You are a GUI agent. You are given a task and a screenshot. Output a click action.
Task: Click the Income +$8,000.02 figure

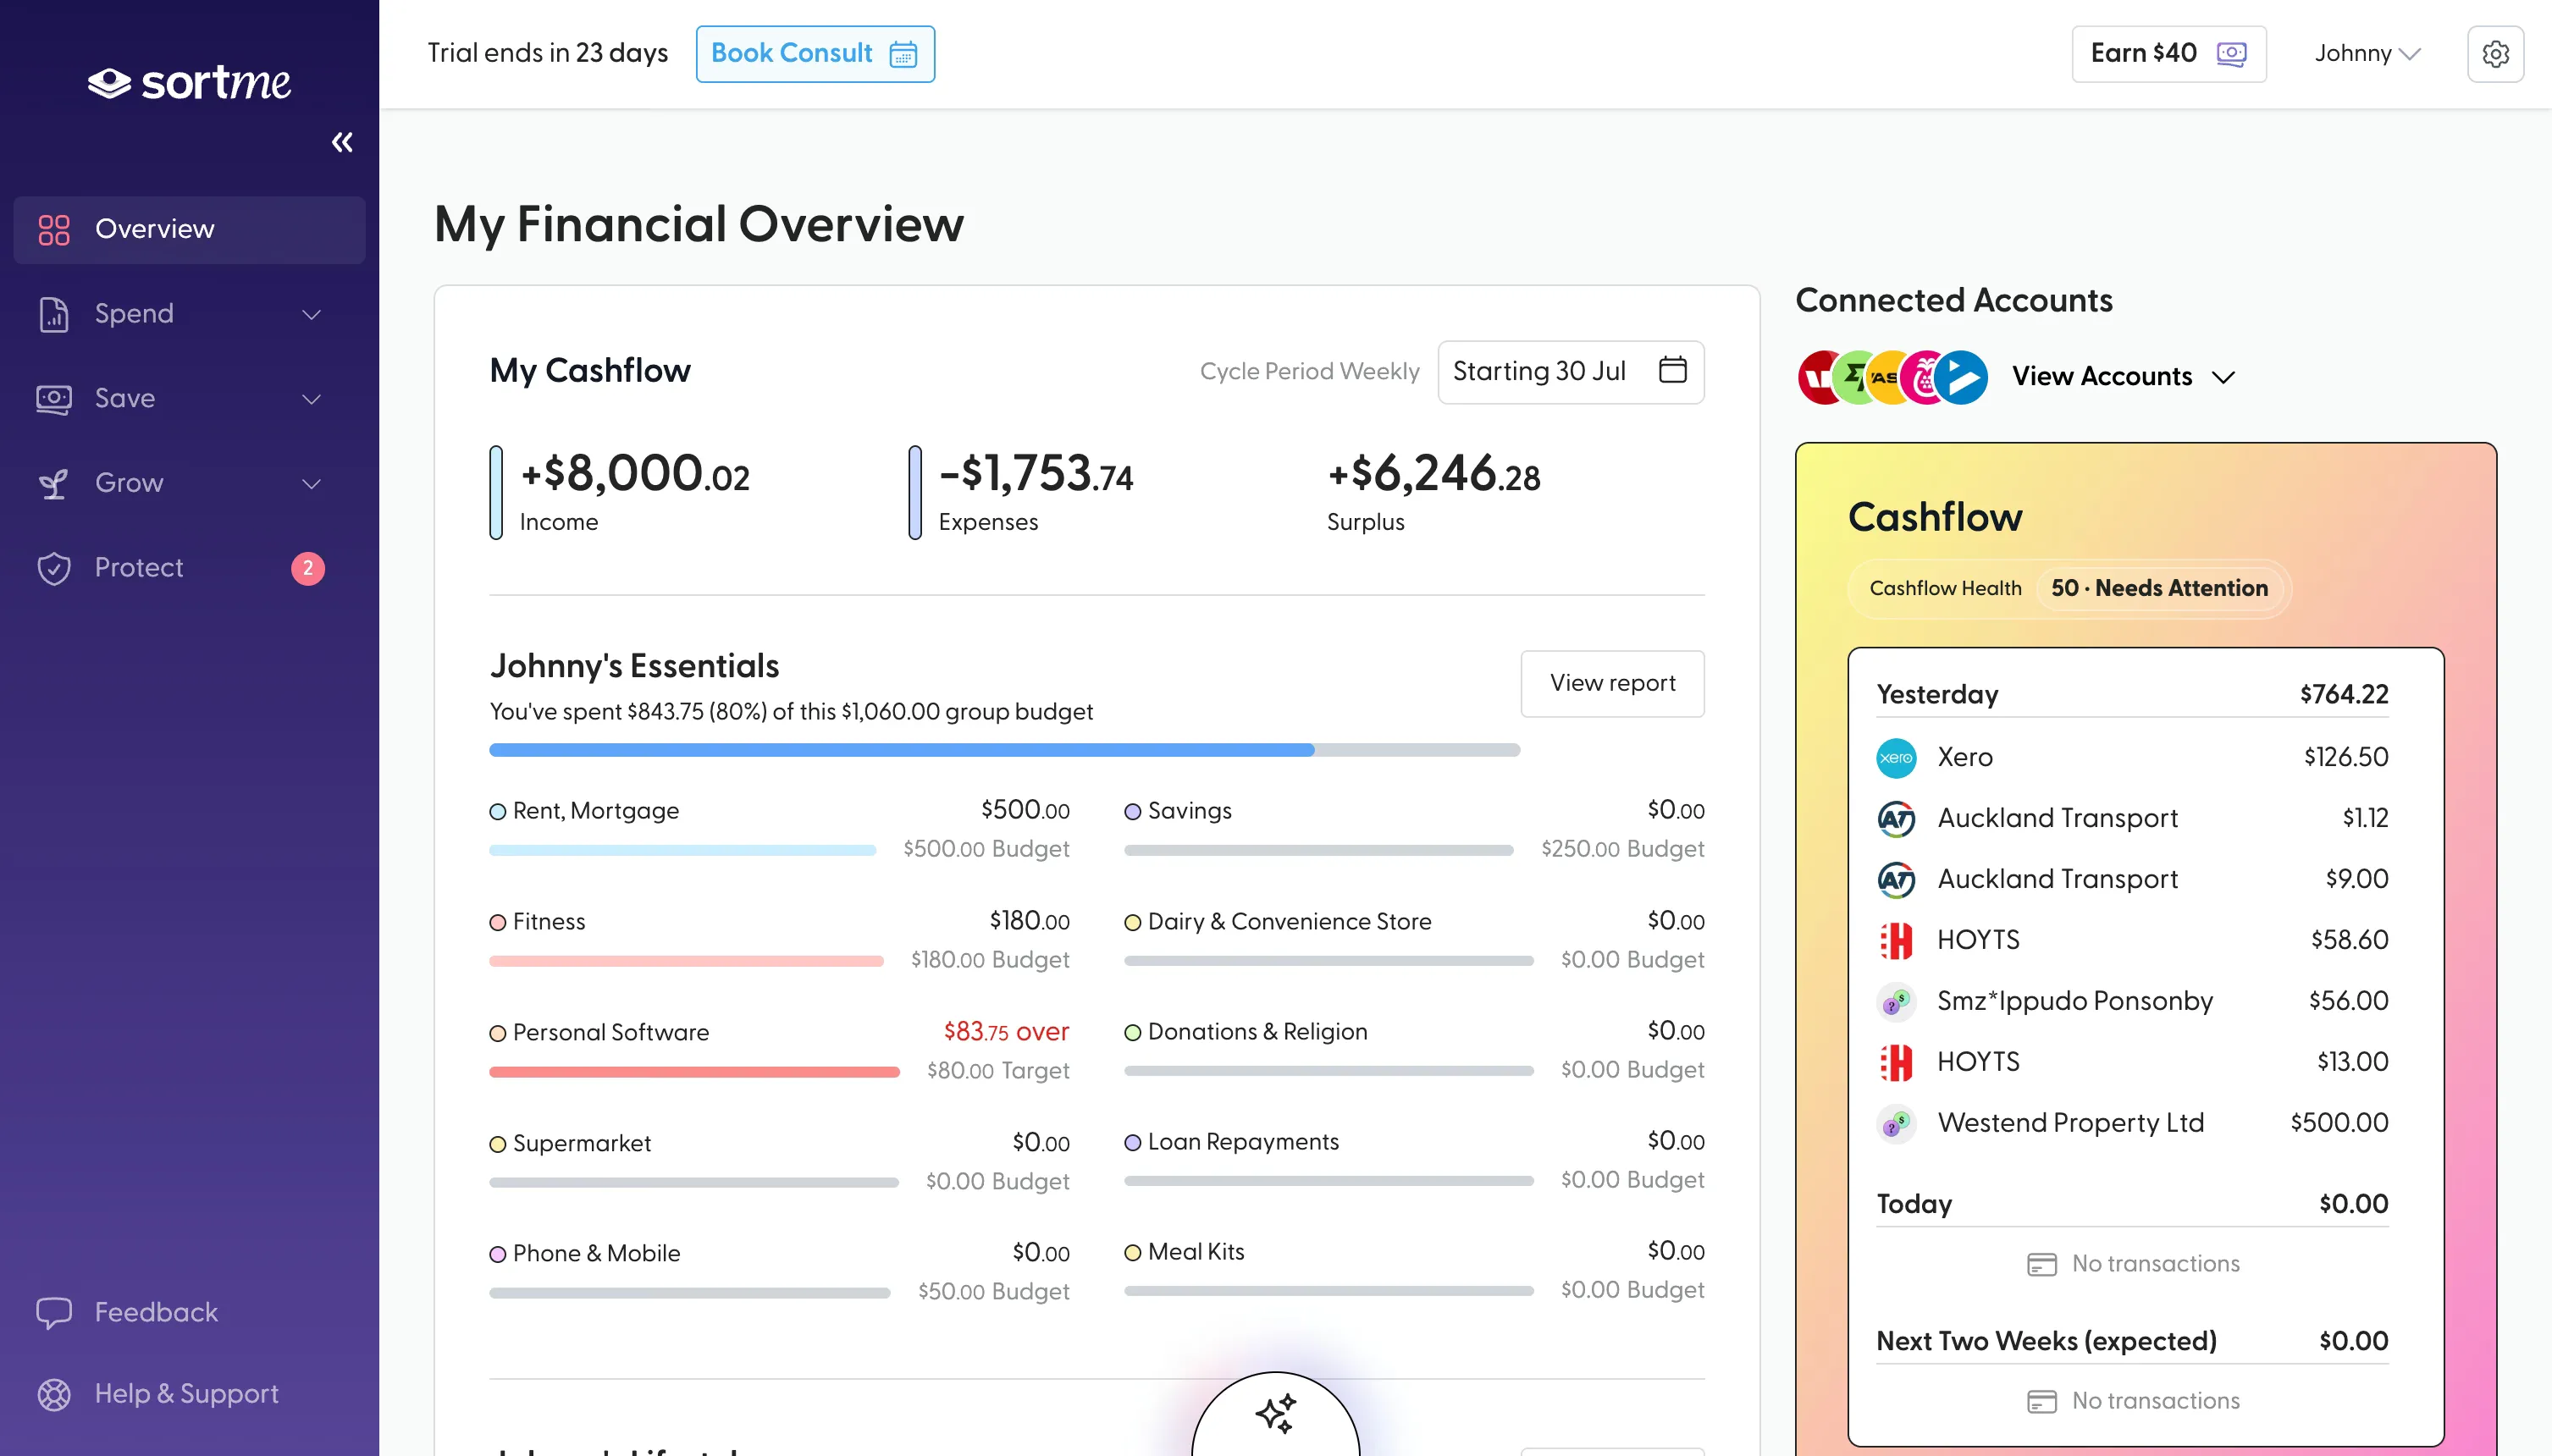pos(635,473)
